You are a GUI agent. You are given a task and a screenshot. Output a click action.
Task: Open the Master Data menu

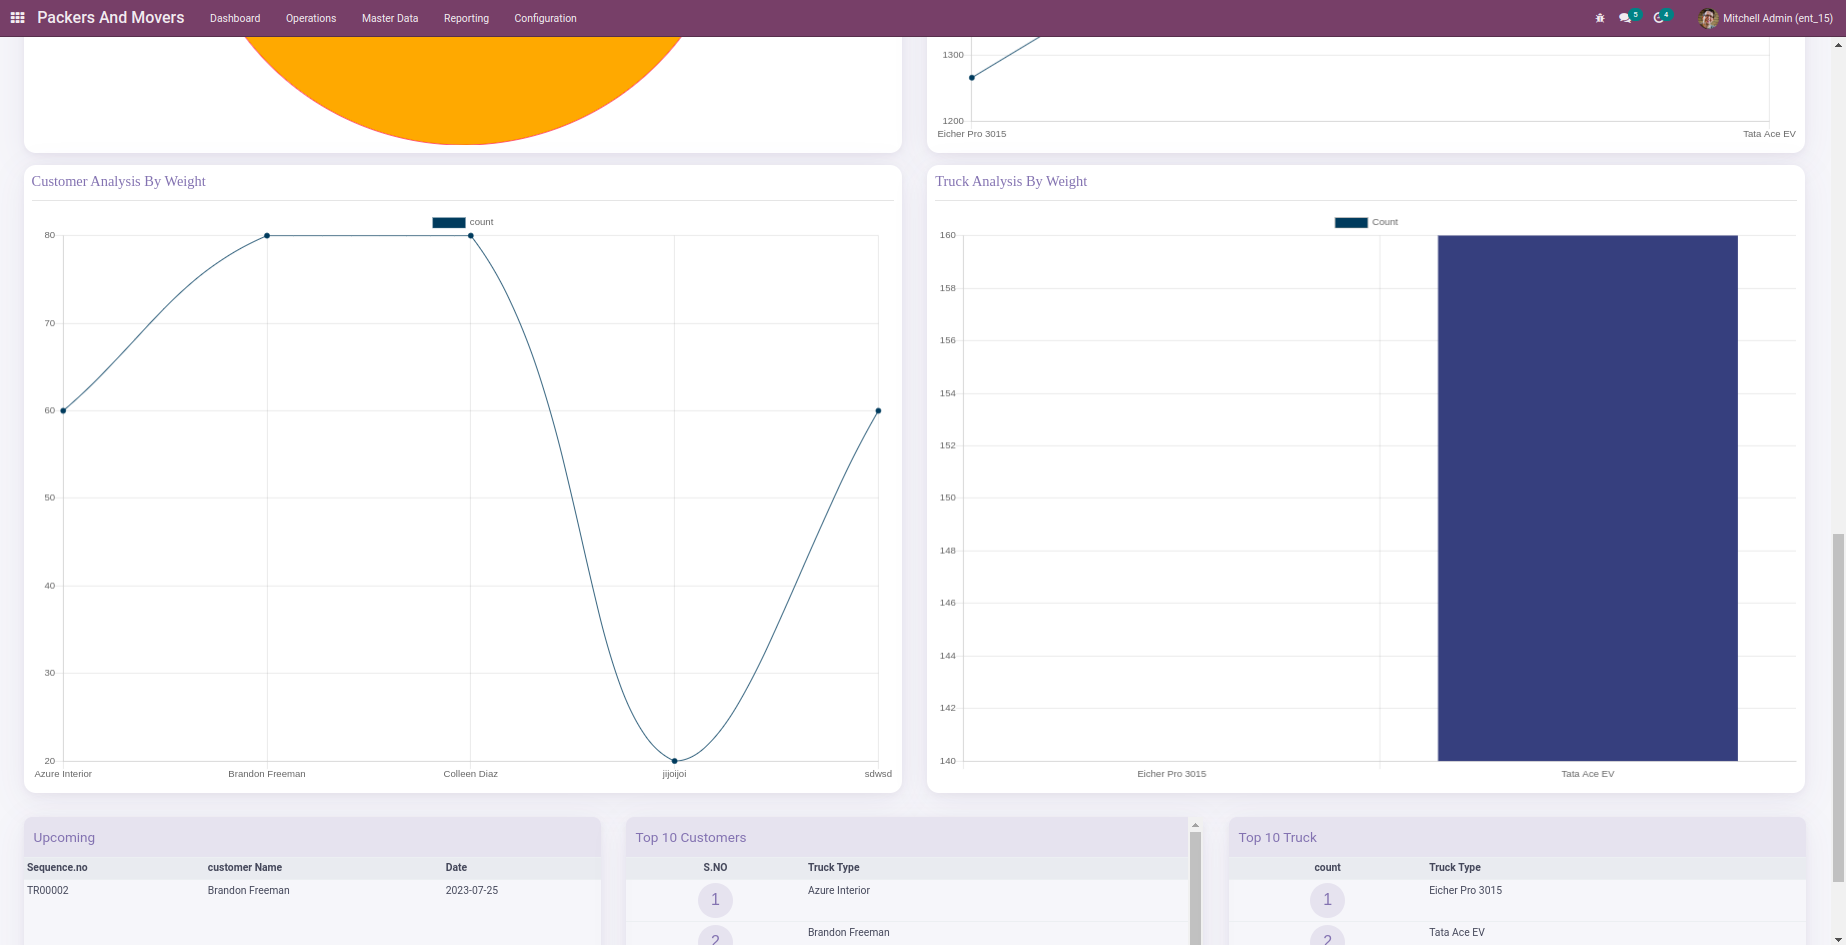click(390, 18)
